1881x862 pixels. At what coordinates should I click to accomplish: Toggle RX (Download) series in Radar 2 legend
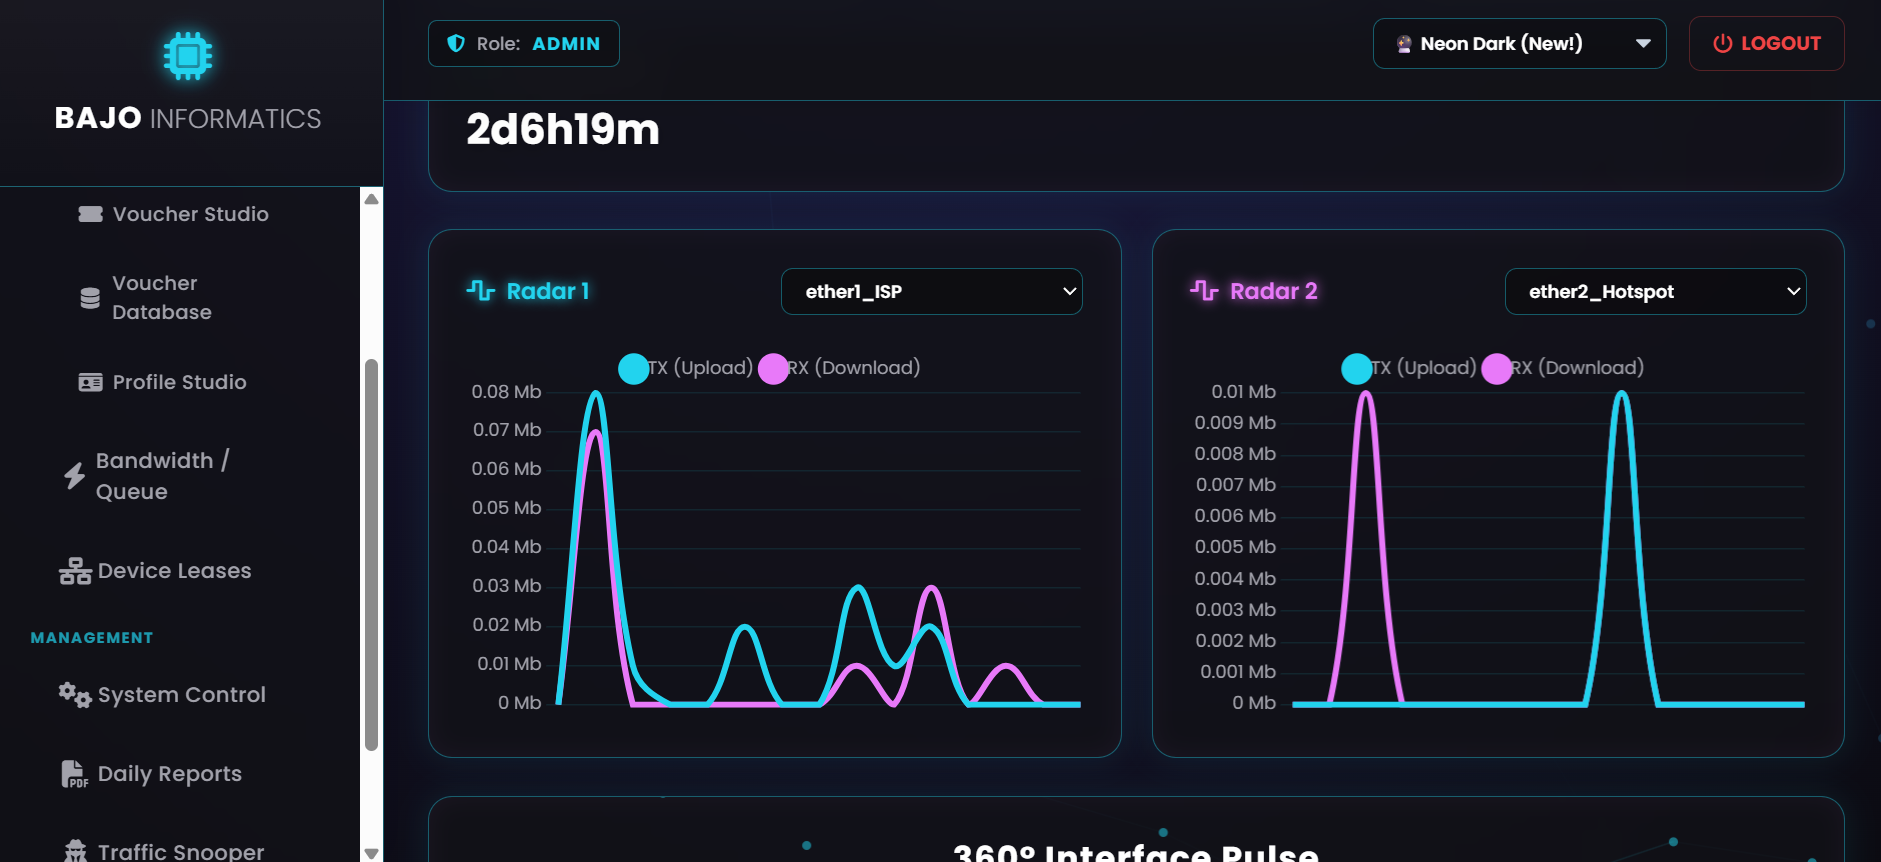click(1563, 368)
